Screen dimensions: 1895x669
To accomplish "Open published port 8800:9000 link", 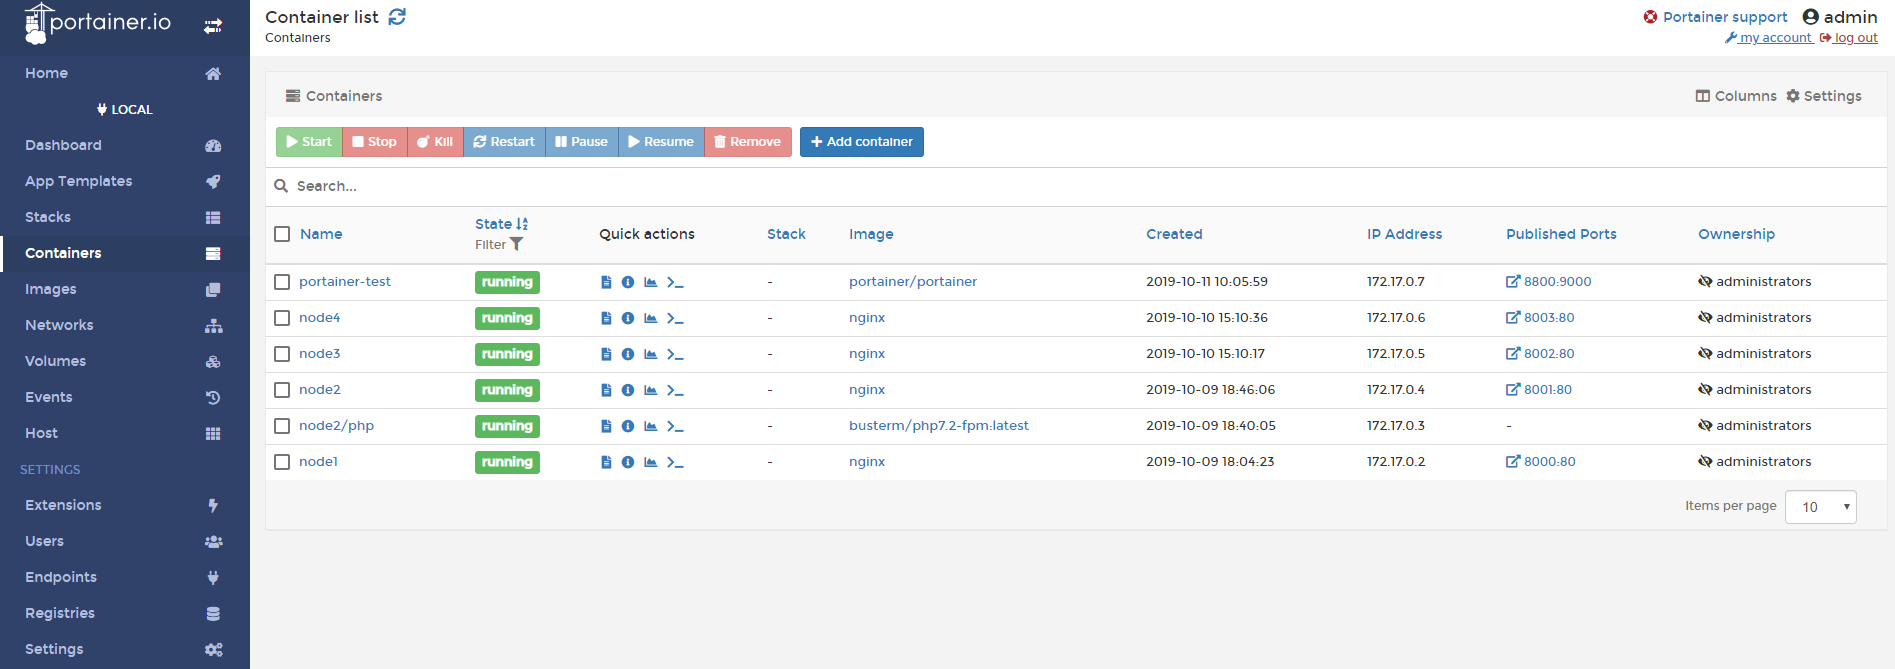I will point(1549,282).
